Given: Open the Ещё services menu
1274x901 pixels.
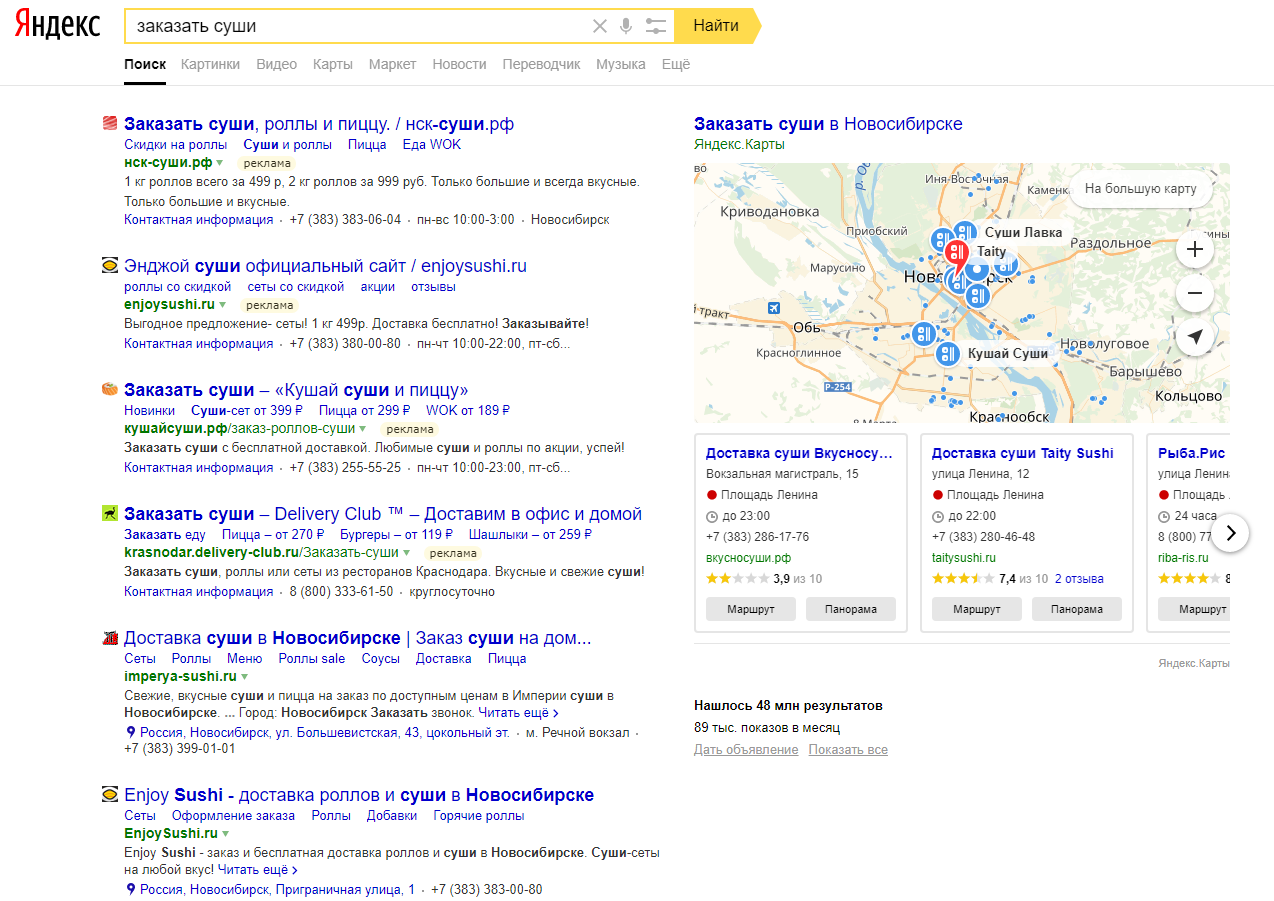Looking at the screenshot, I should [676, 64].
